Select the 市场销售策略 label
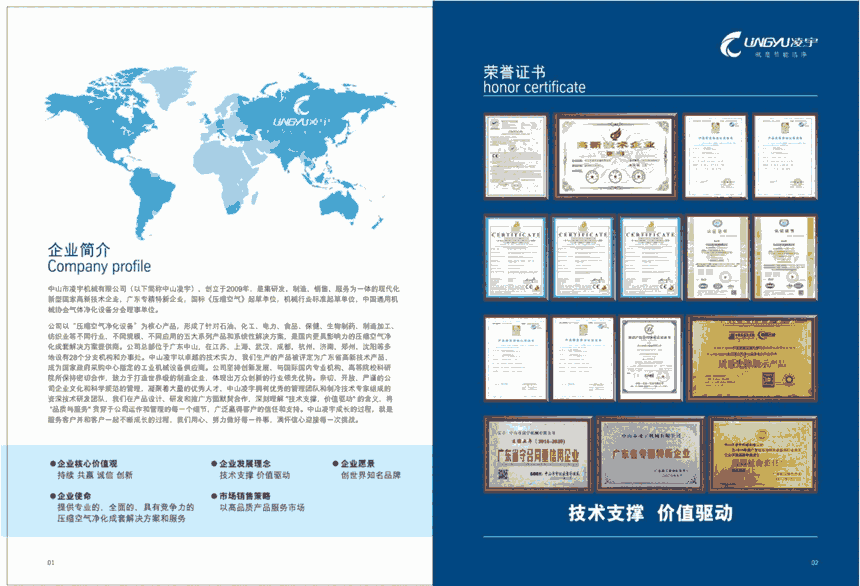 coord(245,496)
